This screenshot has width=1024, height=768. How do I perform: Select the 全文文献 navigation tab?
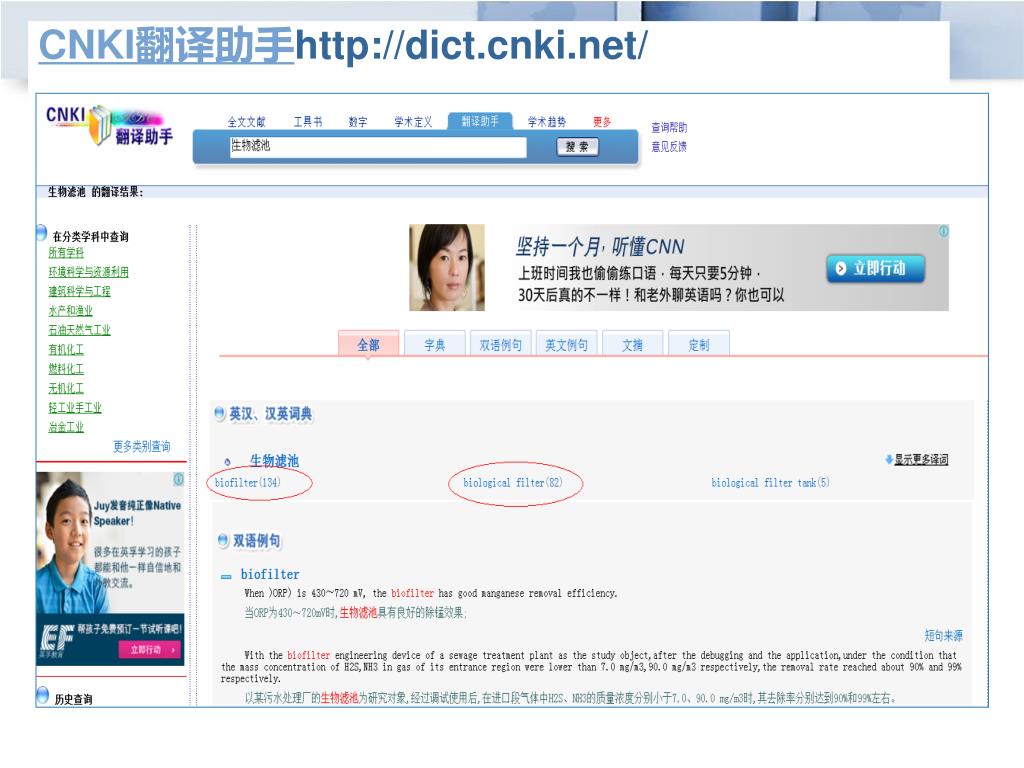(246, 121)
